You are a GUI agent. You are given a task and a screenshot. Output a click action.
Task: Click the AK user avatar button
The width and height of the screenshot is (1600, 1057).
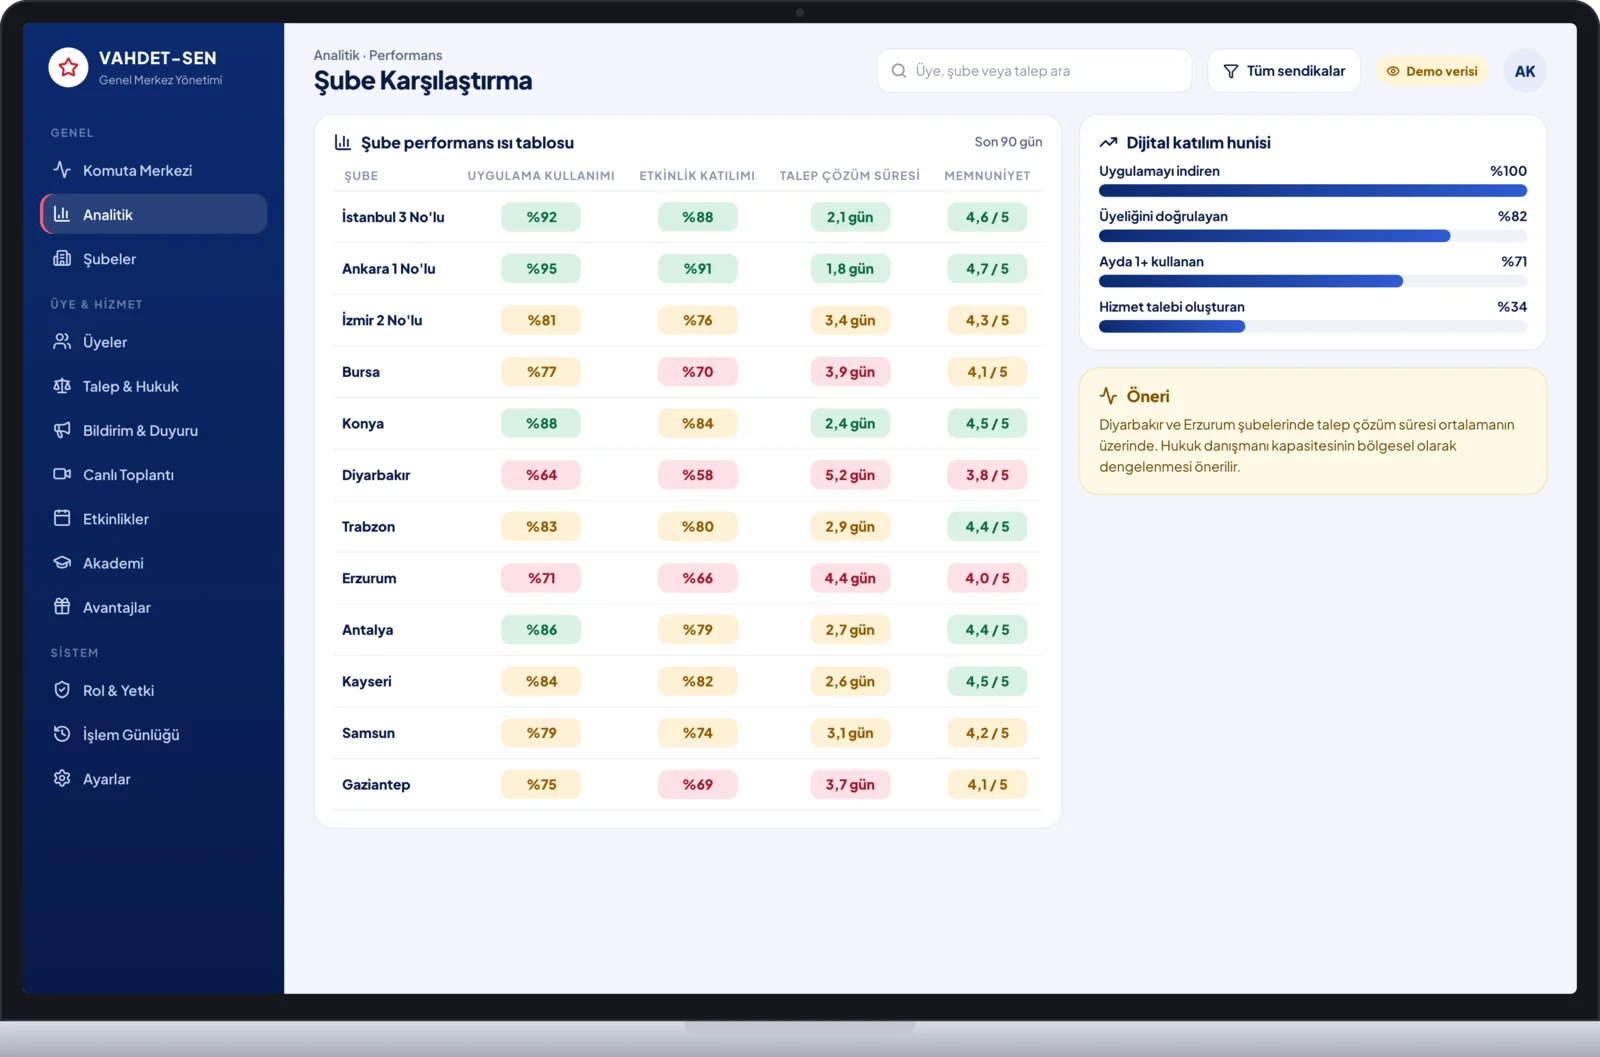tap(1524, 71)
